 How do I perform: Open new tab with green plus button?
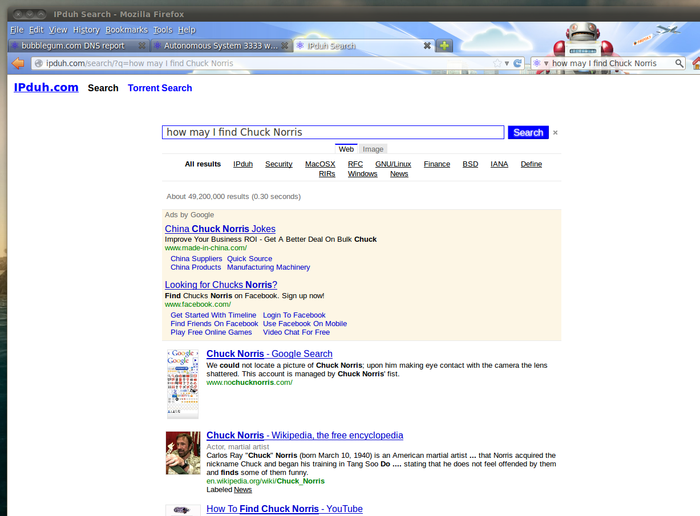click(444, 46)
